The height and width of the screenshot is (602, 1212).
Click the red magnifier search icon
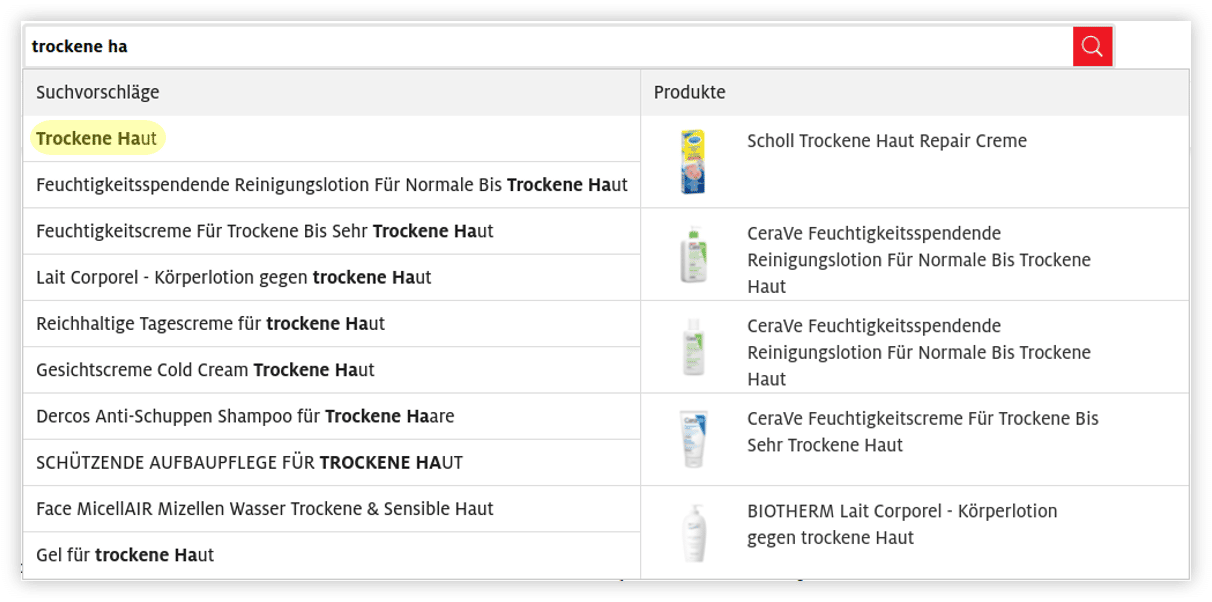tap(1092, 46)
